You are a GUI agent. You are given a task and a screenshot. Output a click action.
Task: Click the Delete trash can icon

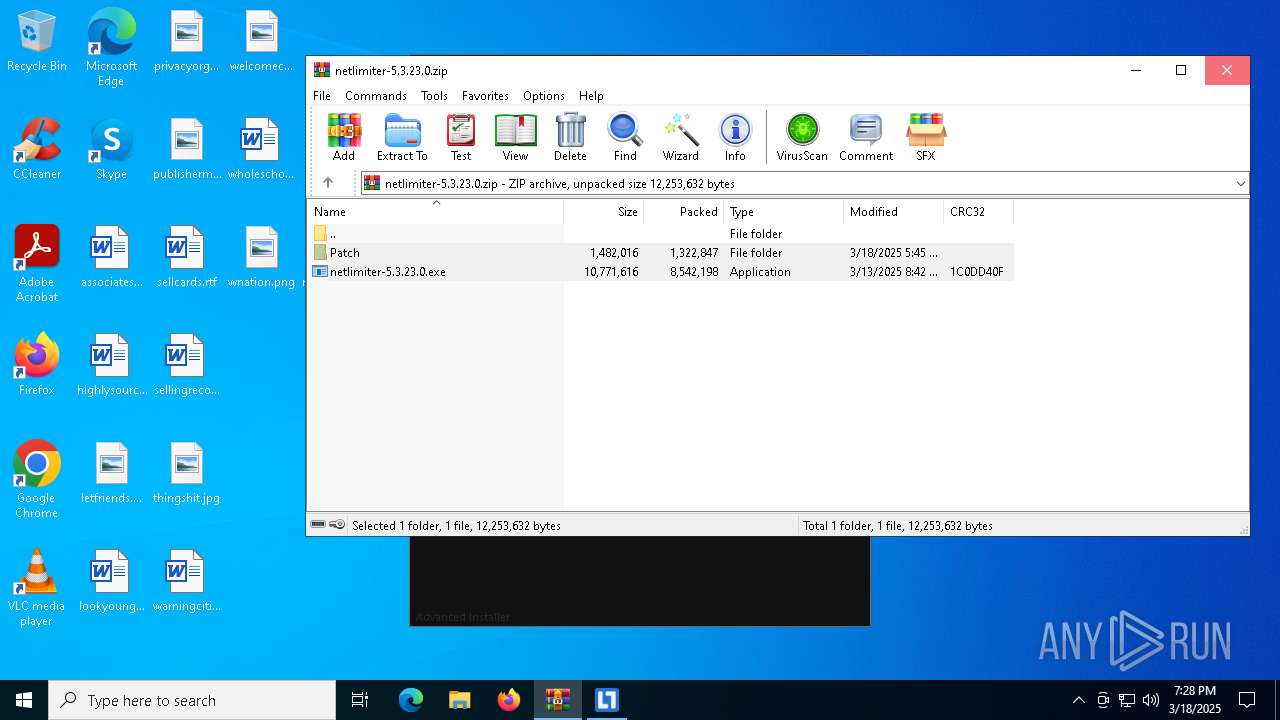570,137
